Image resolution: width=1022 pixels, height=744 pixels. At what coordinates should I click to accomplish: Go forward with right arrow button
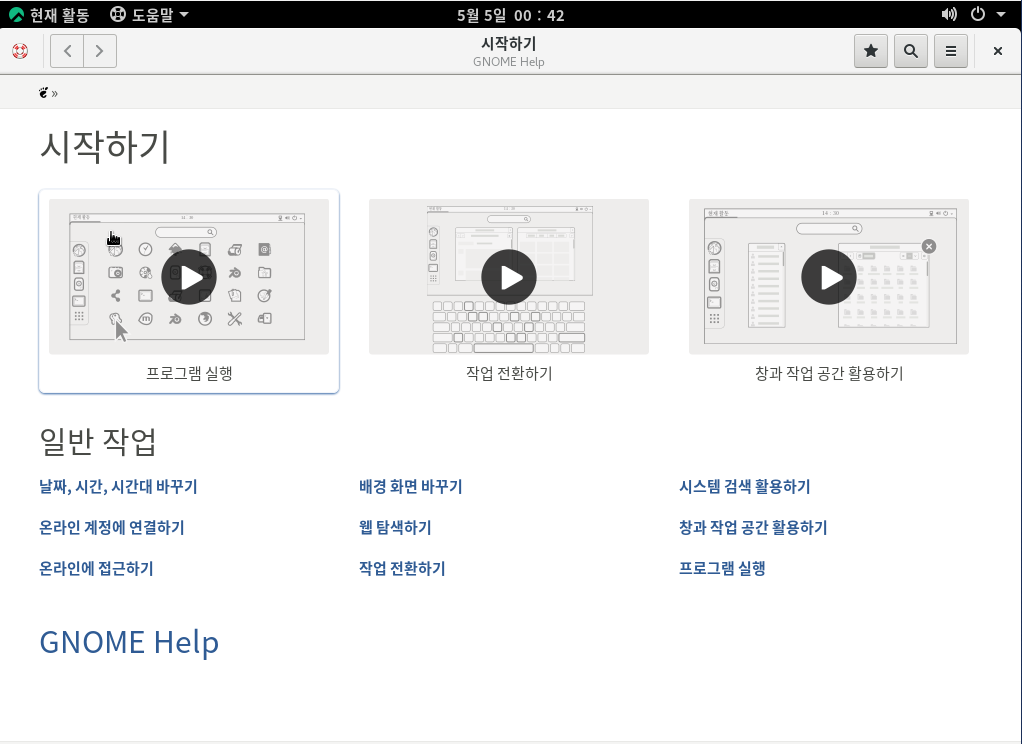pyautogui.click(x=100, y=51)
